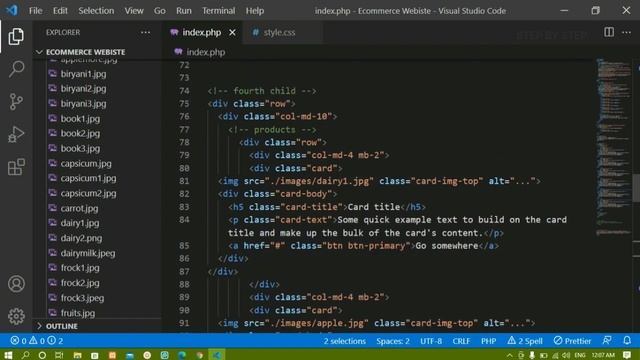The width and height of the screenshot is (640, 360).
Task: Open the Explorer view in activity bar
Action: tap(16, 37)
